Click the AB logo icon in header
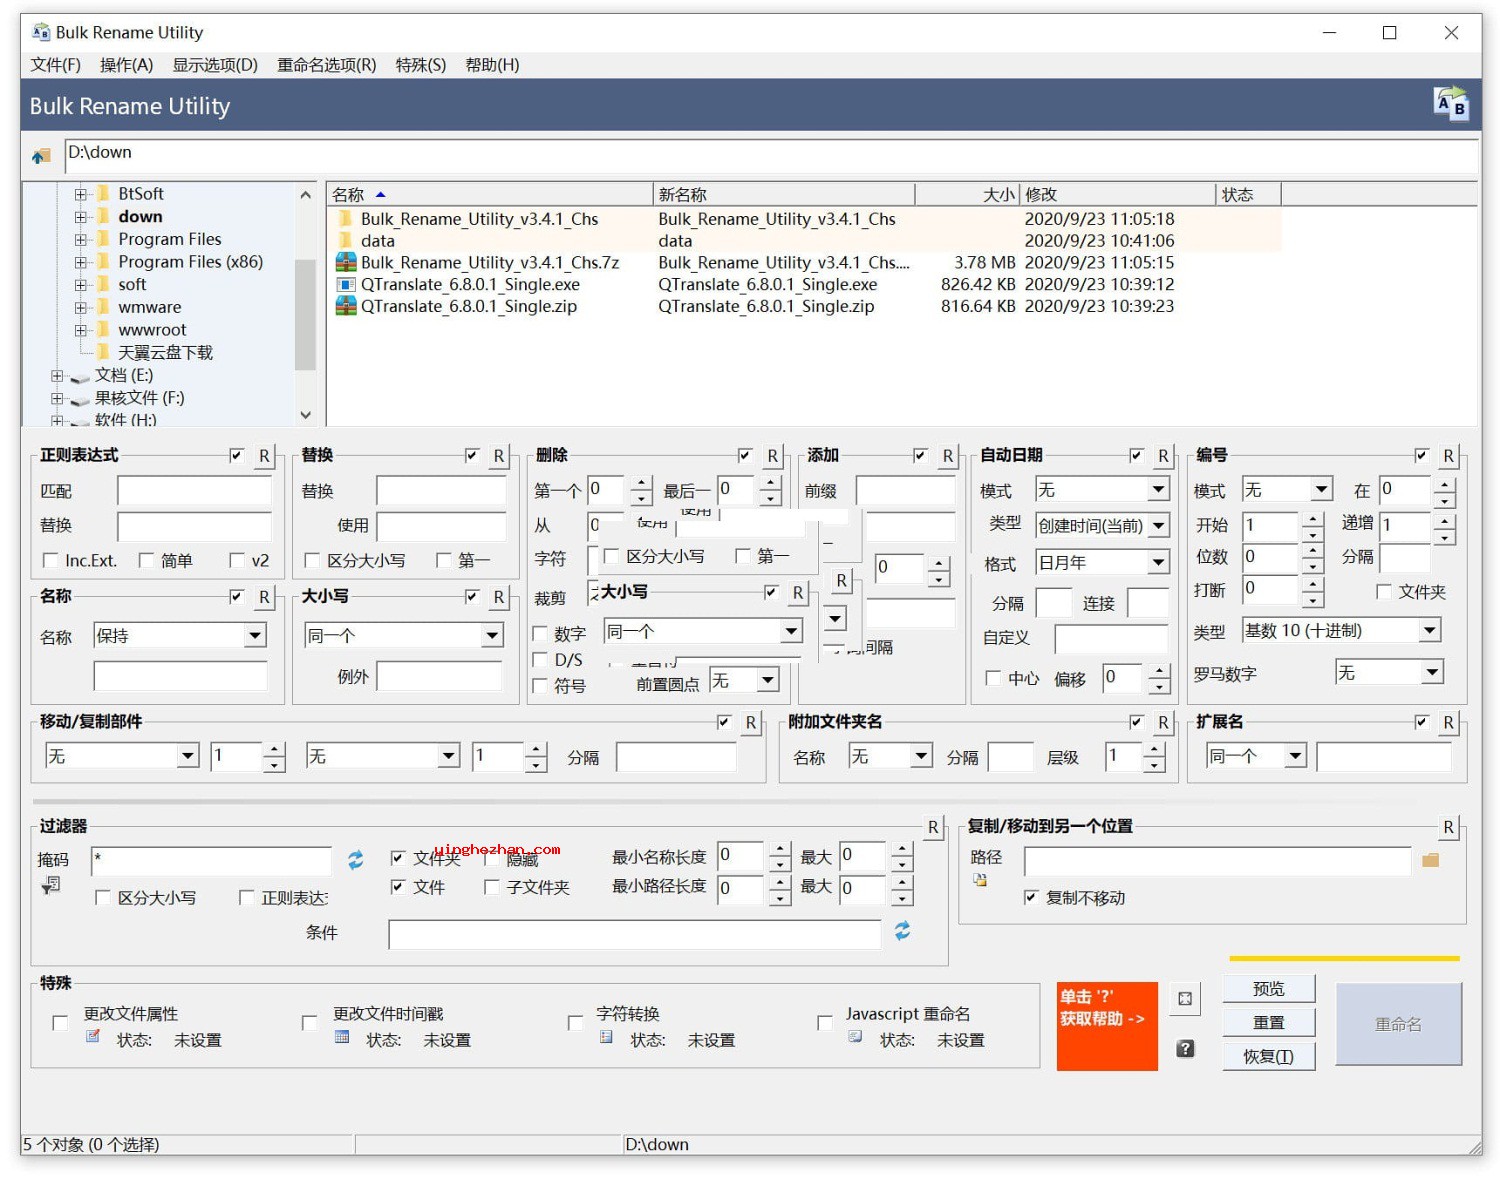1500x1179 pixels. pos(1451,104)
